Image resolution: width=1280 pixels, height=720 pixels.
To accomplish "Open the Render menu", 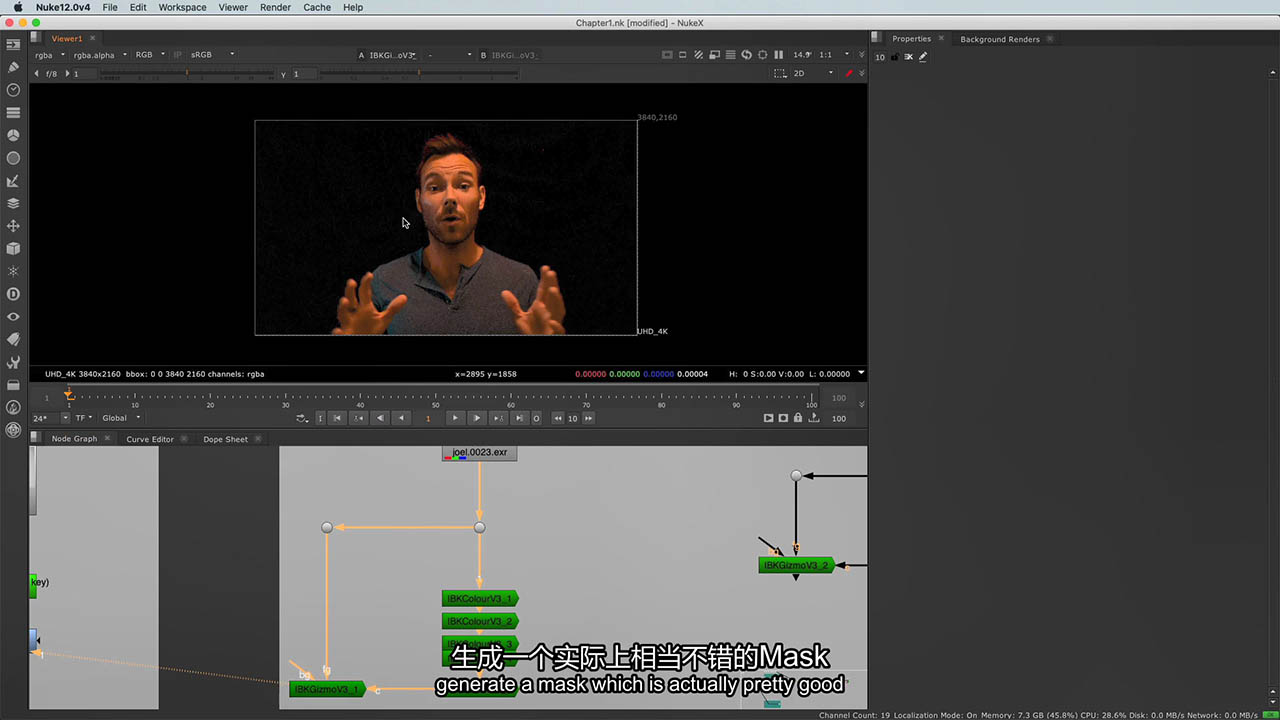I will click(x=275, y=7).
